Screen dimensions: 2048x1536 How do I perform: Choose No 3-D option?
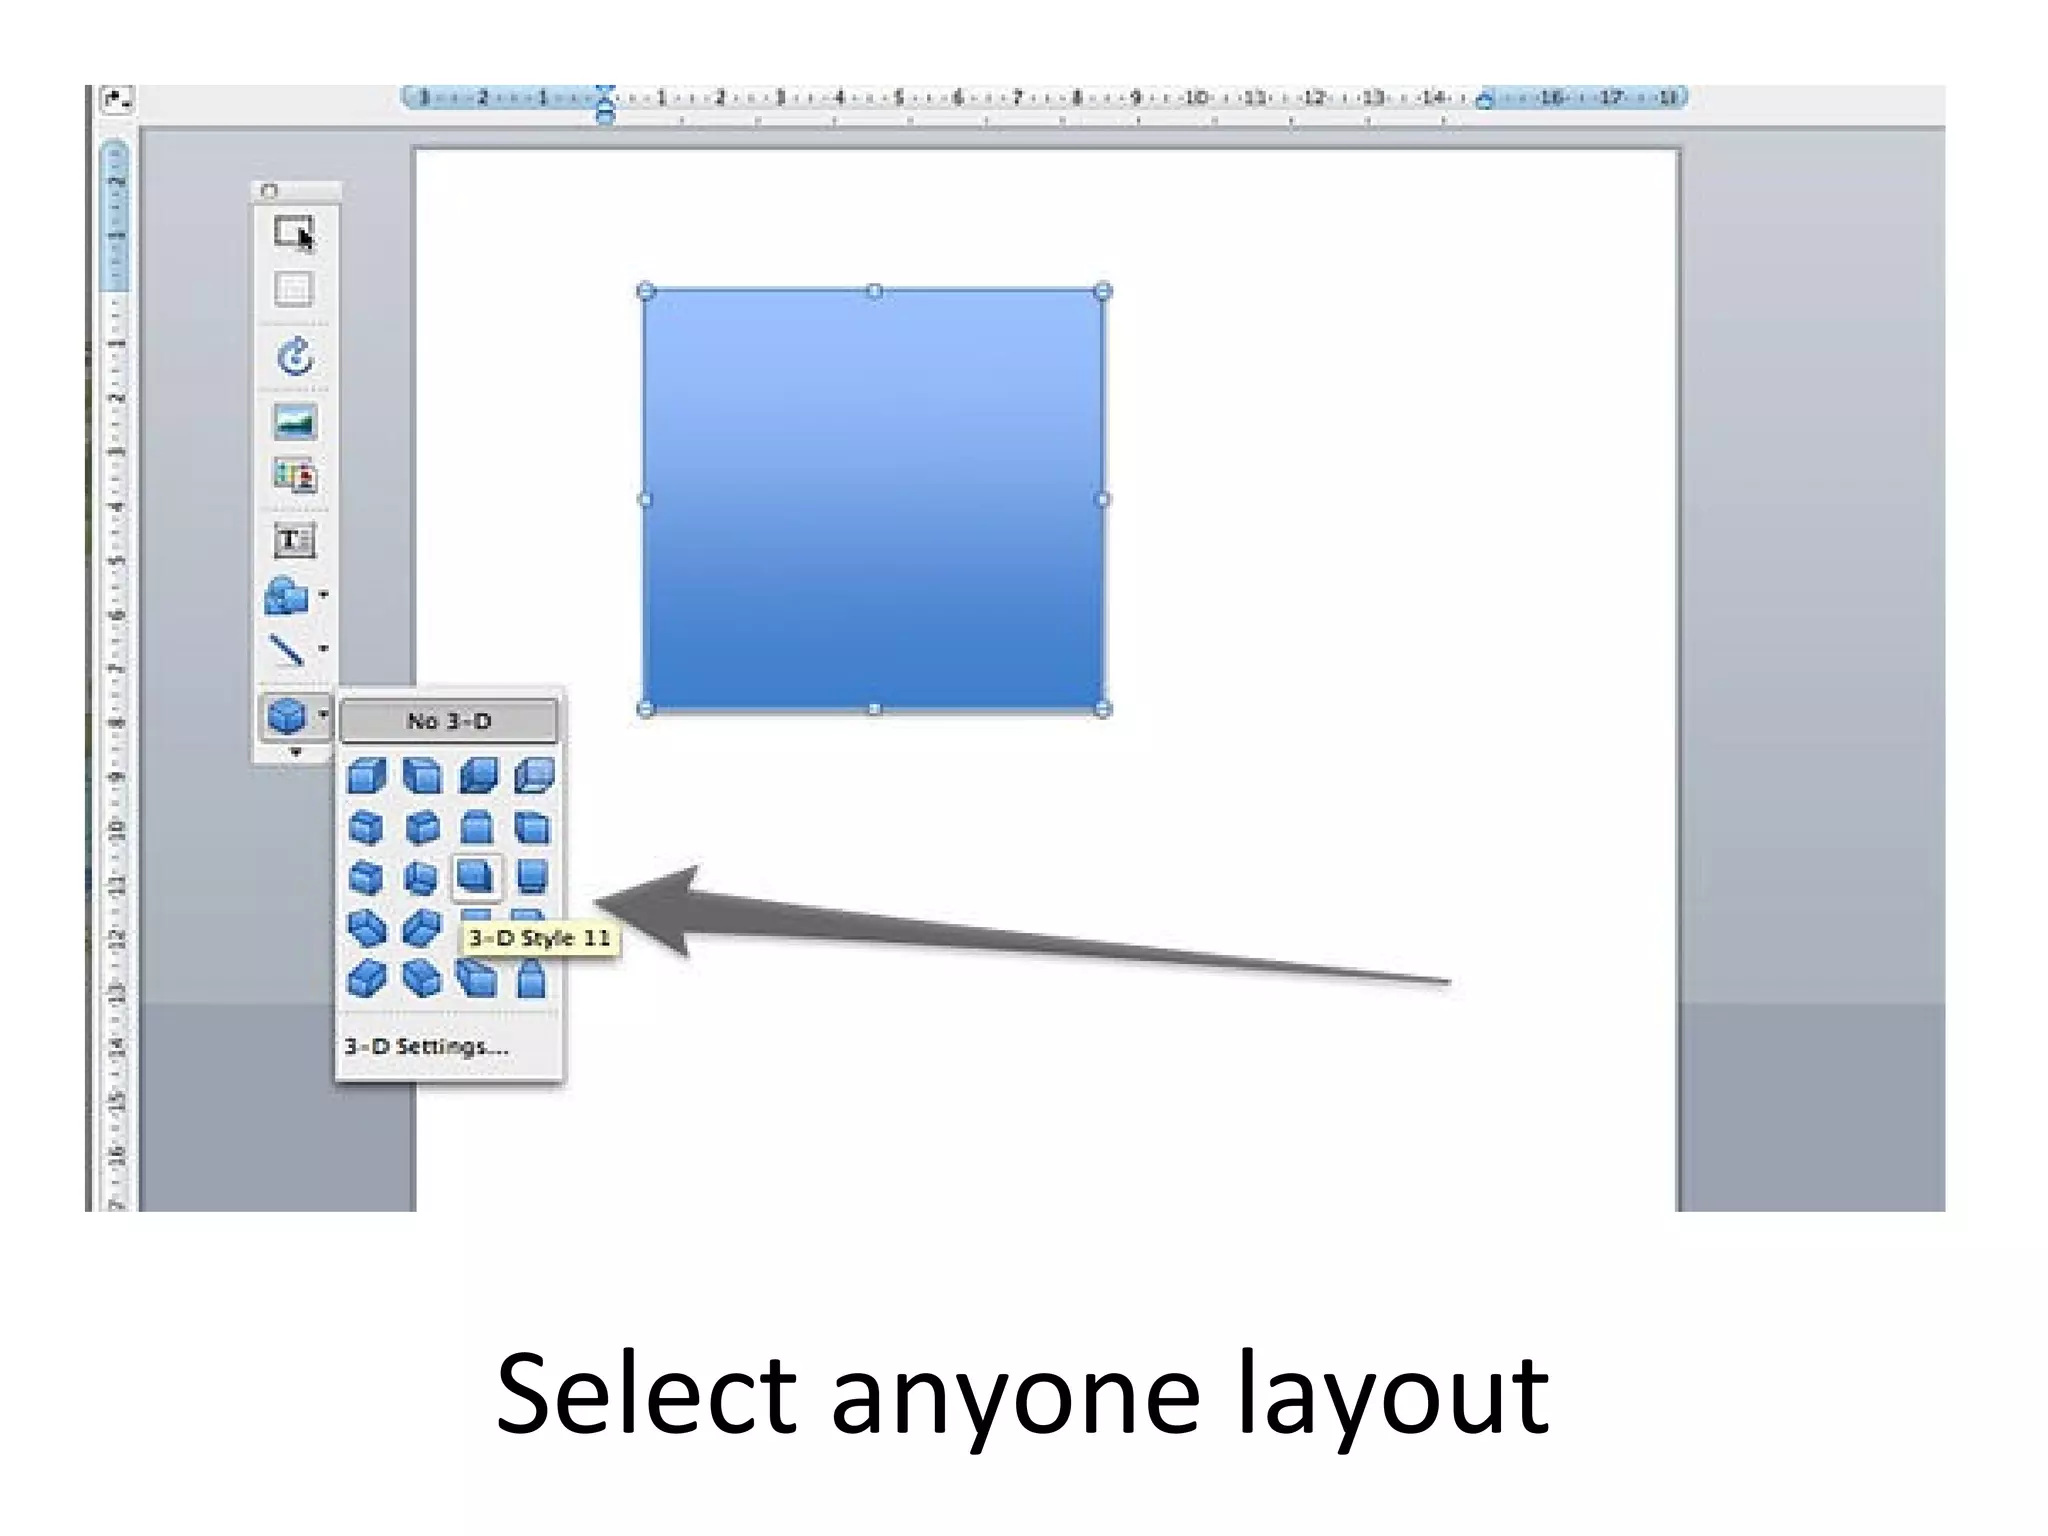[448, 721]
